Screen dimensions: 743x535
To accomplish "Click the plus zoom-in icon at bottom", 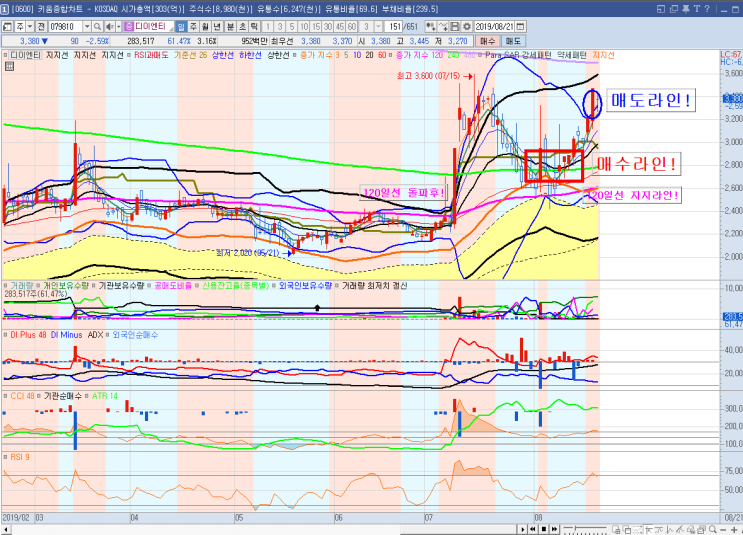I will click(x=734, y=529).
